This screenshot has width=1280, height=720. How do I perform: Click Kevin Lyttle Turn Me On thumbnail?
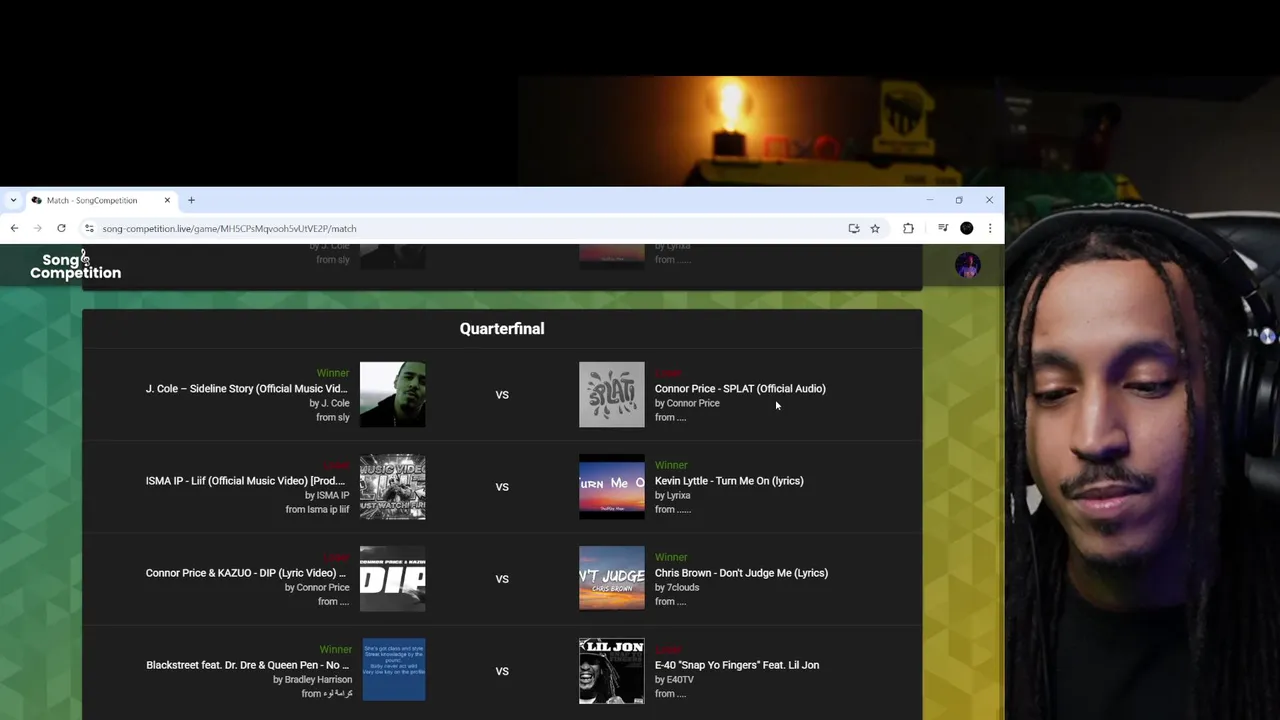(612, 487)
